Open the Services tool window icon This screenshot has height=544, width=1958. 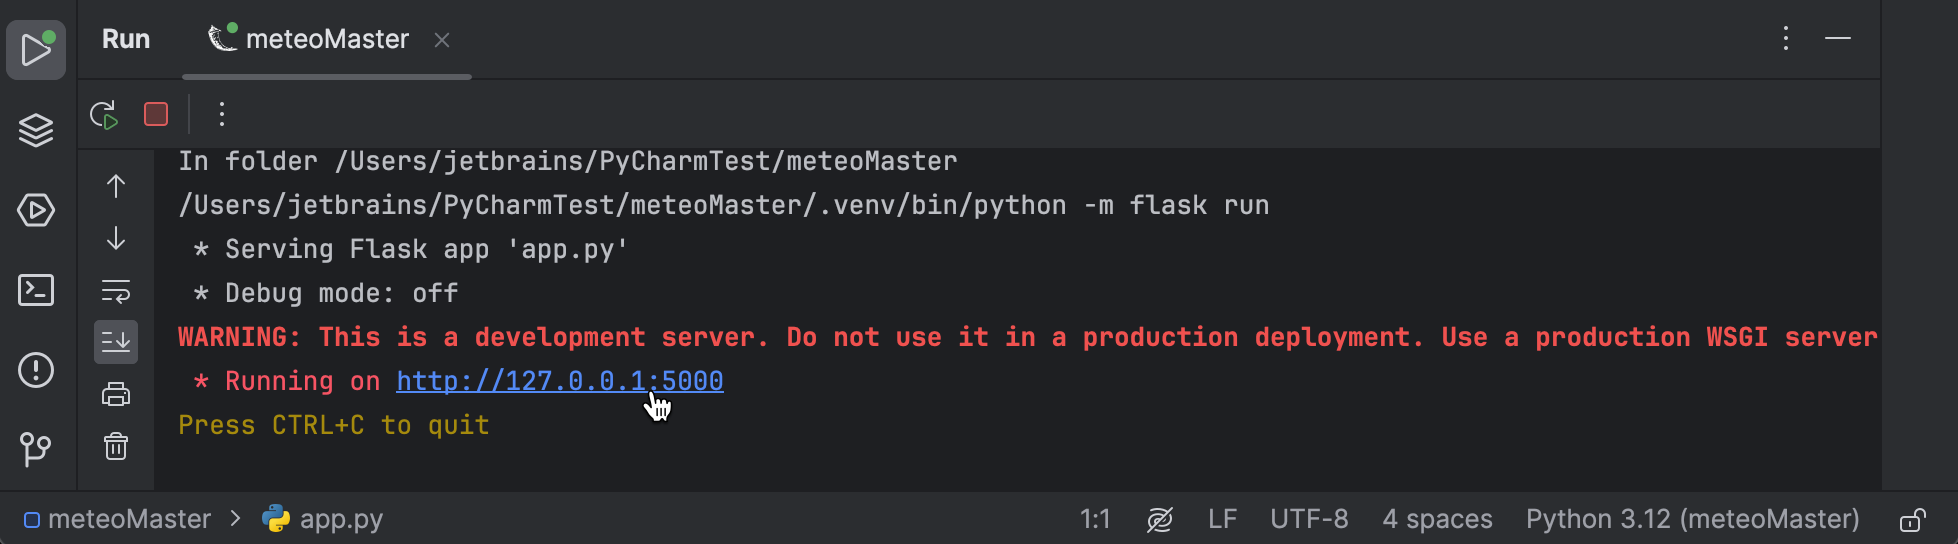pos(36,210)
